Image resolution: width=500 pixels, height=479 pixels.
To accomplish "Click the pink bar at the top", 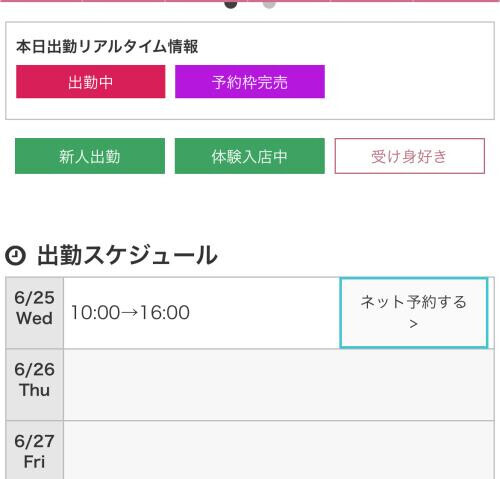I will [x=250, y=1].
